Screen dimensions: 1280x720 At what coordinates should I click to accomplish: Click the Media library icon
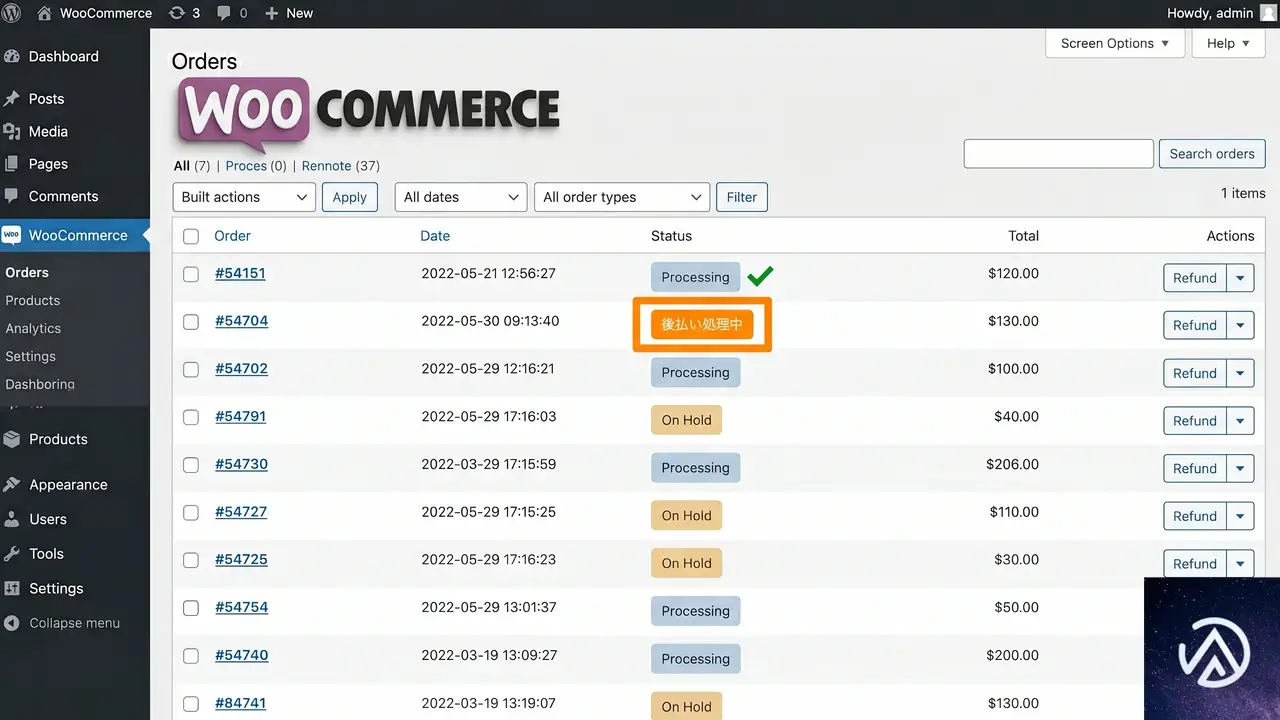(12, 132)
